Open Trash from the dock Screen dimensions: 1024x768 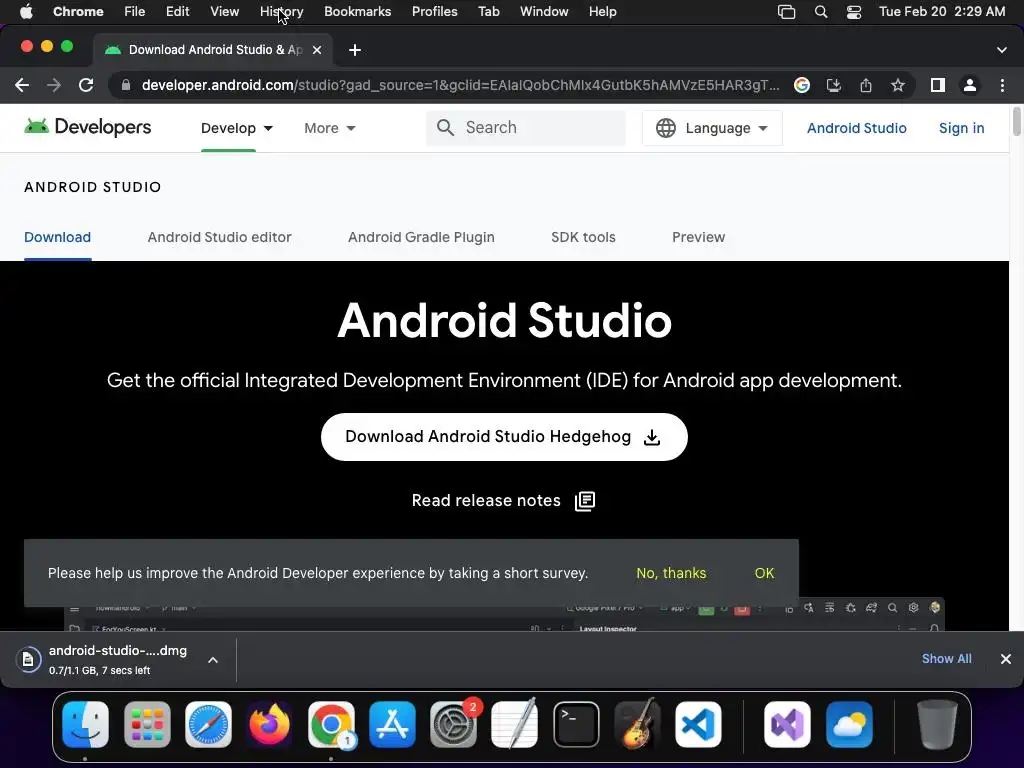pyautogui.click(x=937, y=724)
